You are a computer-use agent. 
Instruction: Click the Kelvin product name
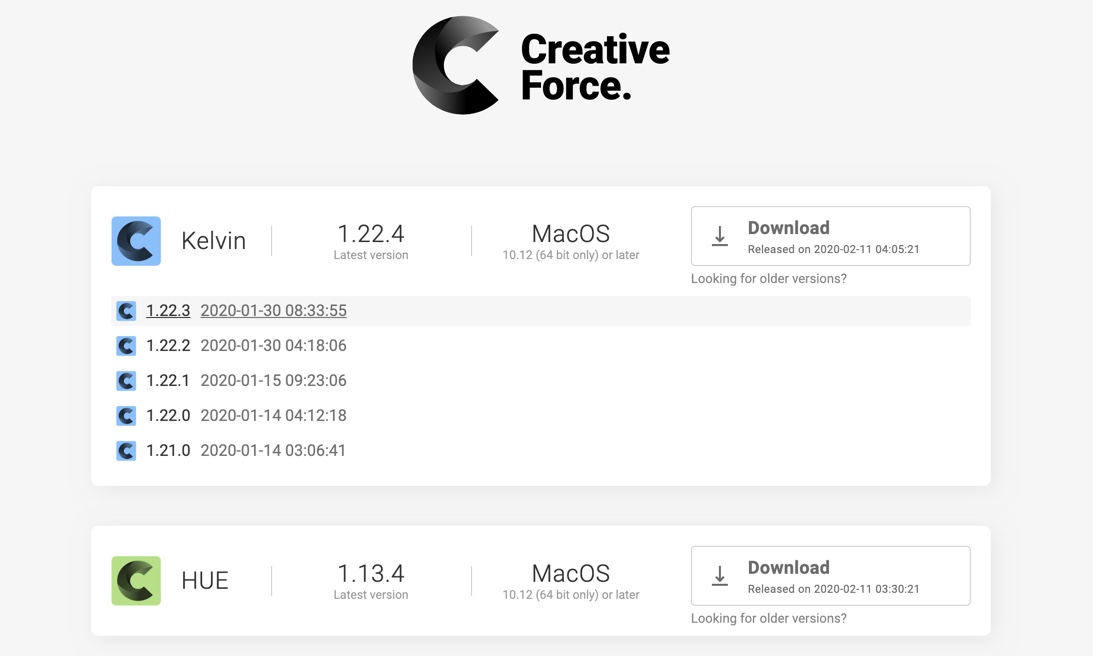(x=213, y=241)
